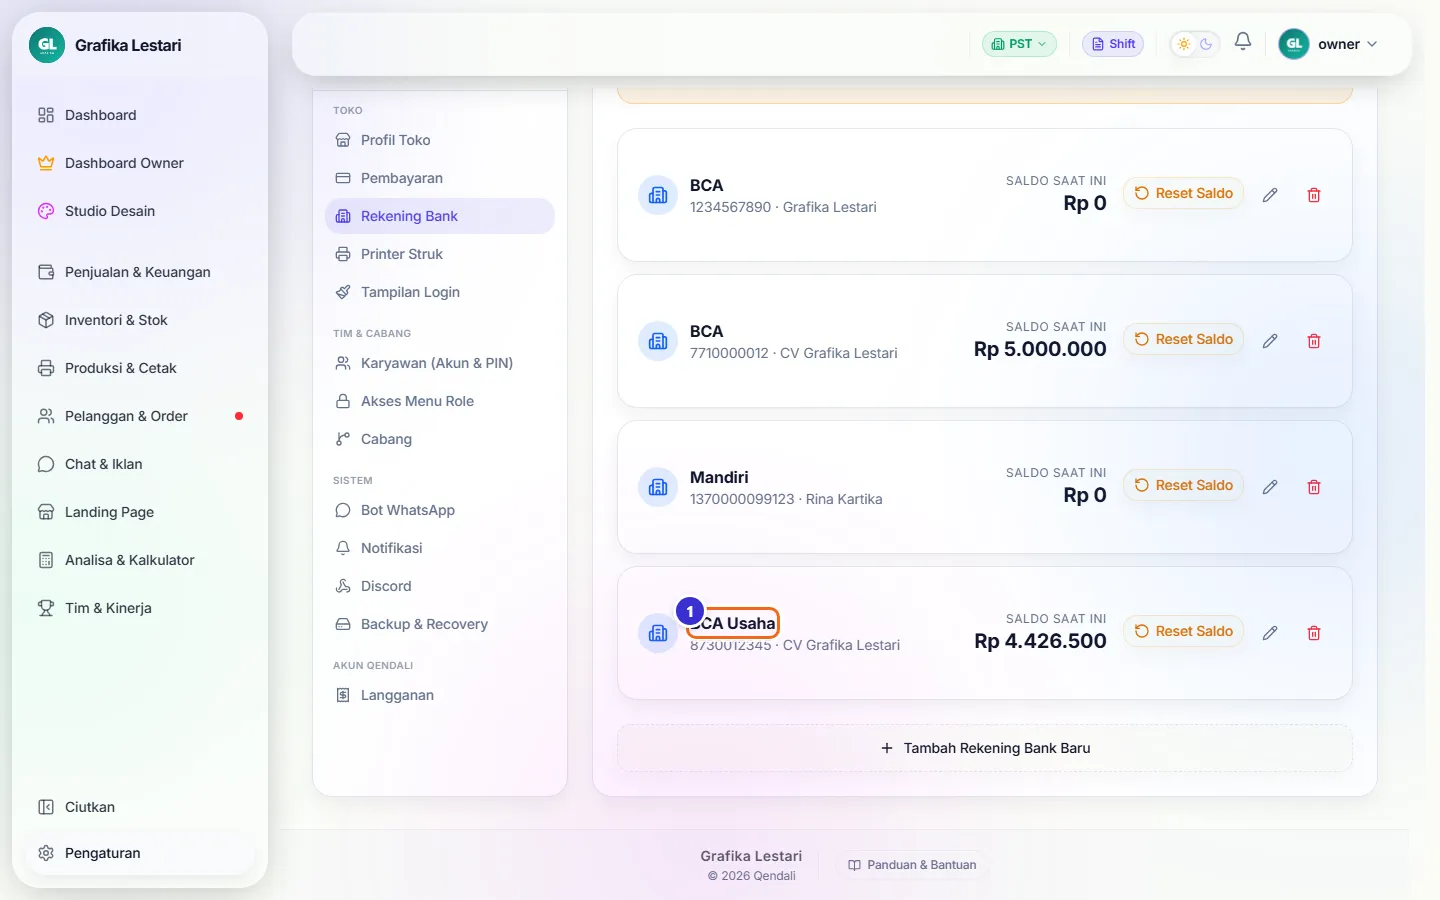Click Tambah Rekening Bank Baru
Image resolution: width=1440 pixels, height=900 pixels.
coord(985,748)
